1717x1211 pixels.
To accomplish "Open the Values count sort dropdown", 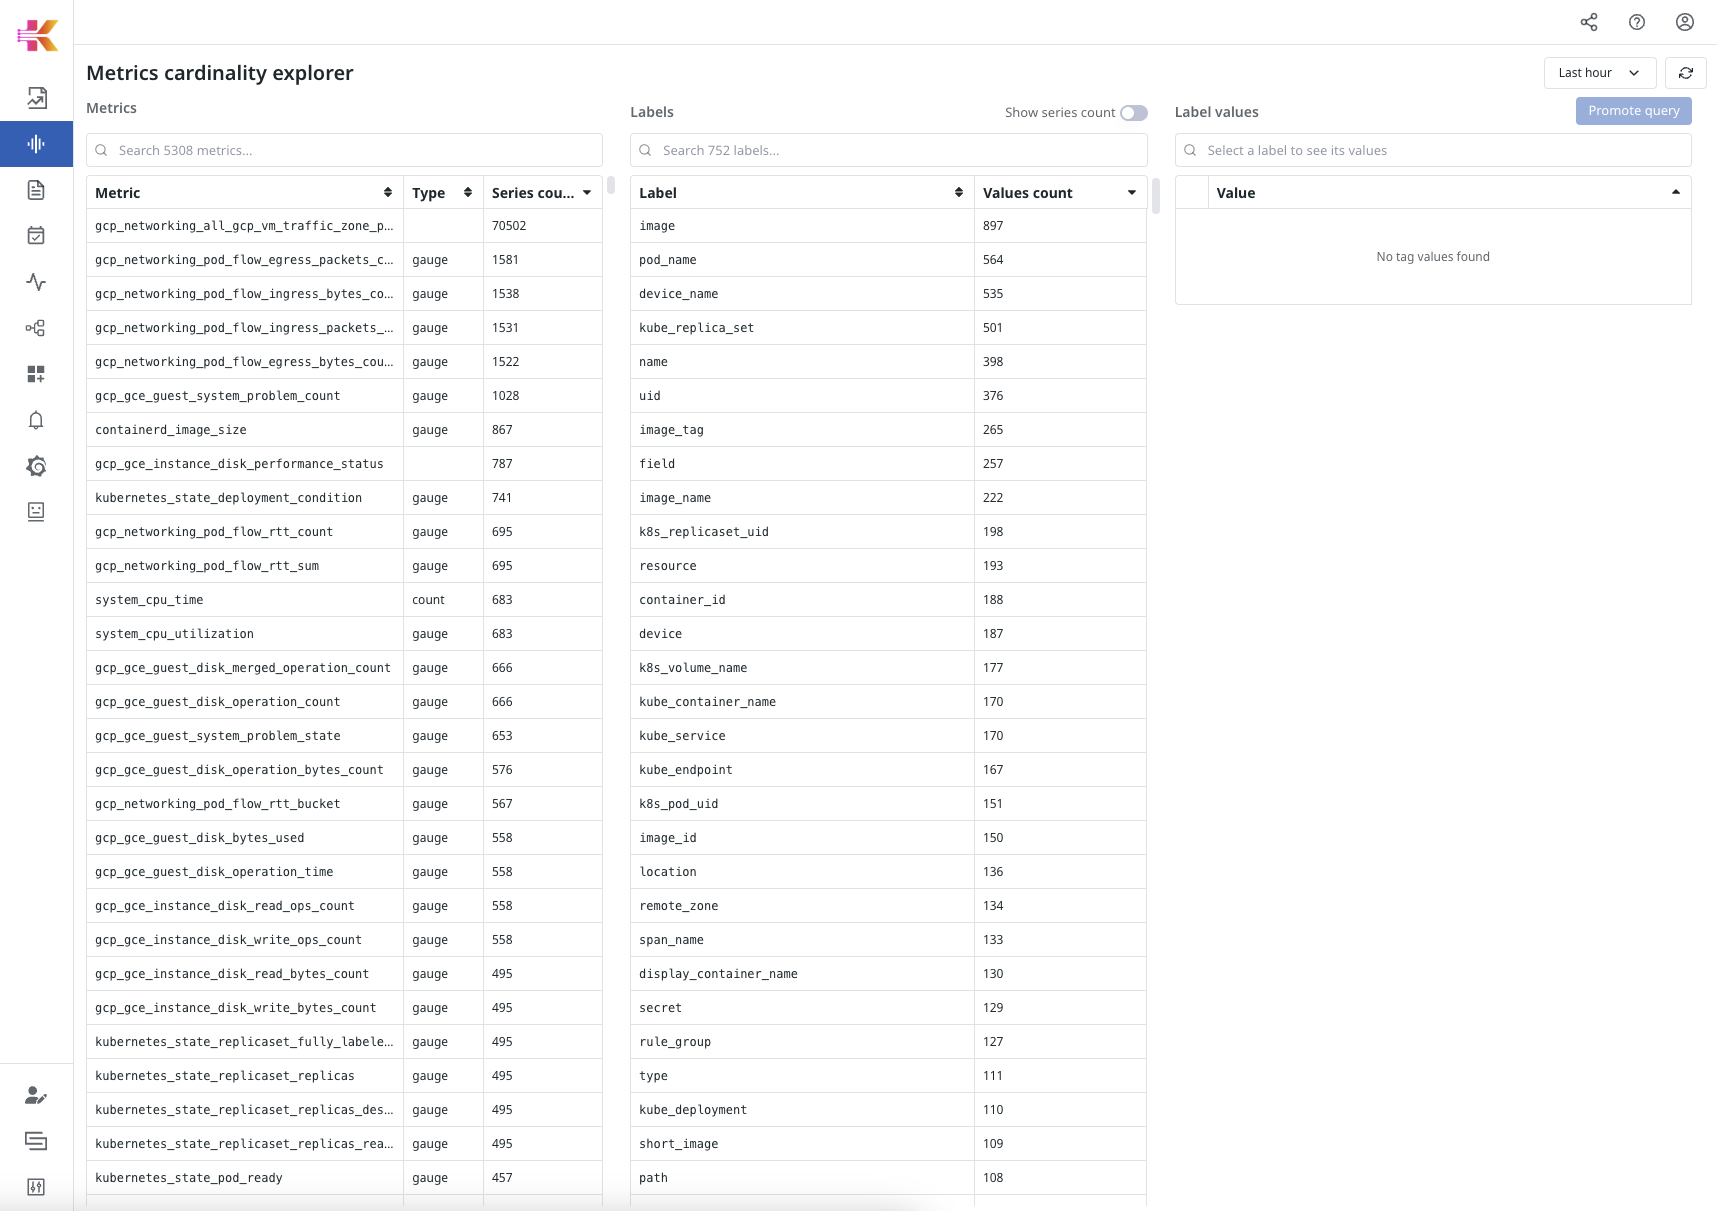I will tap(1131, 192).
